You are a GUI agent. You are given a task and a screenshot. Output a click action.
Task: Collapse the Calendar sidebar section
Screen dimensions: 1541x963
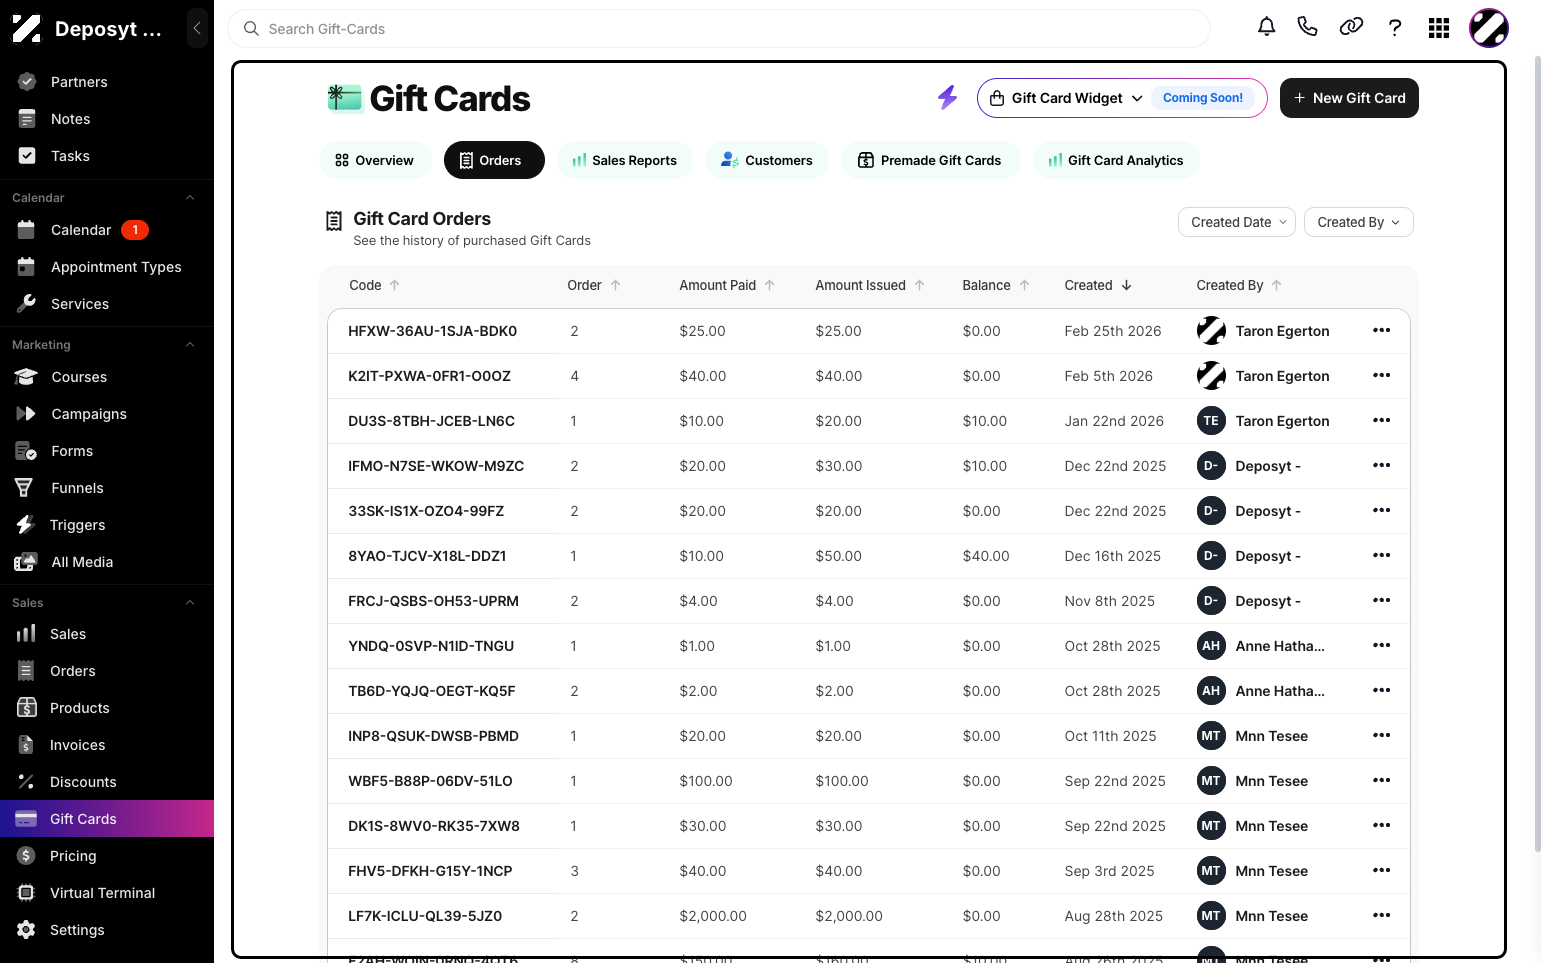point(190,198)
